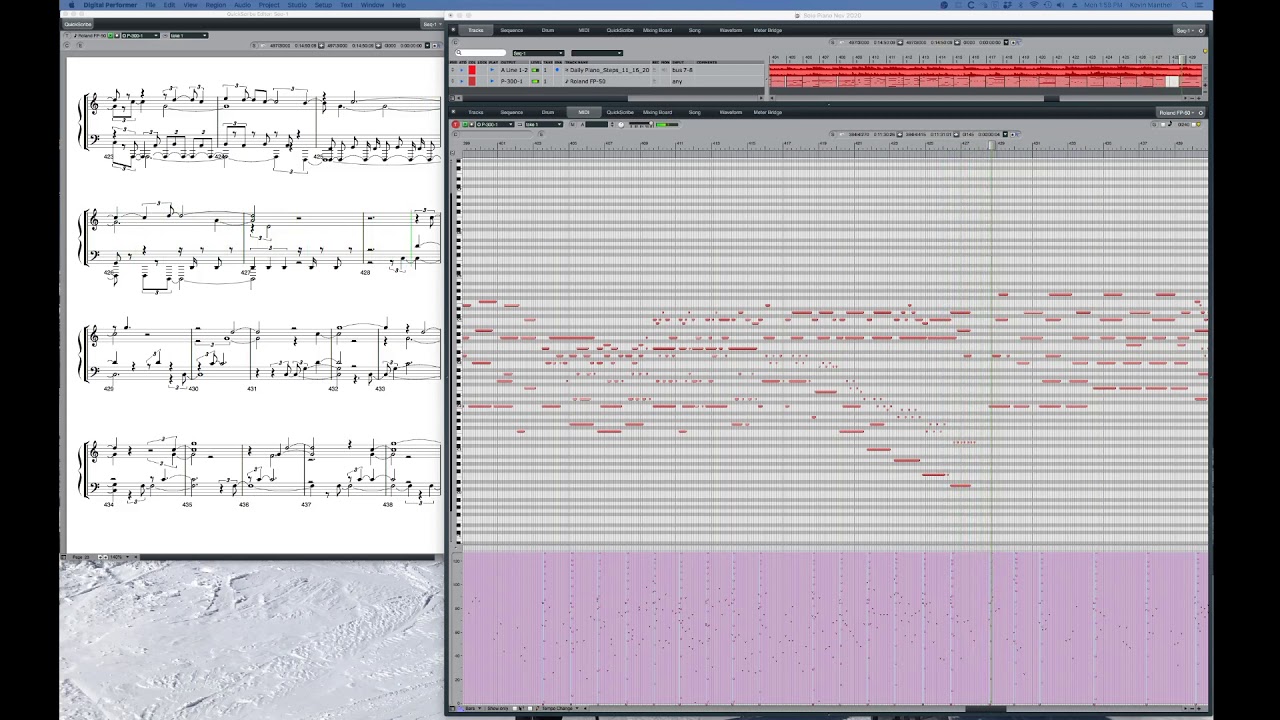1280x720 pixels.
Task: Select the QuickScribe tab in score window
Action: [78, 24]
